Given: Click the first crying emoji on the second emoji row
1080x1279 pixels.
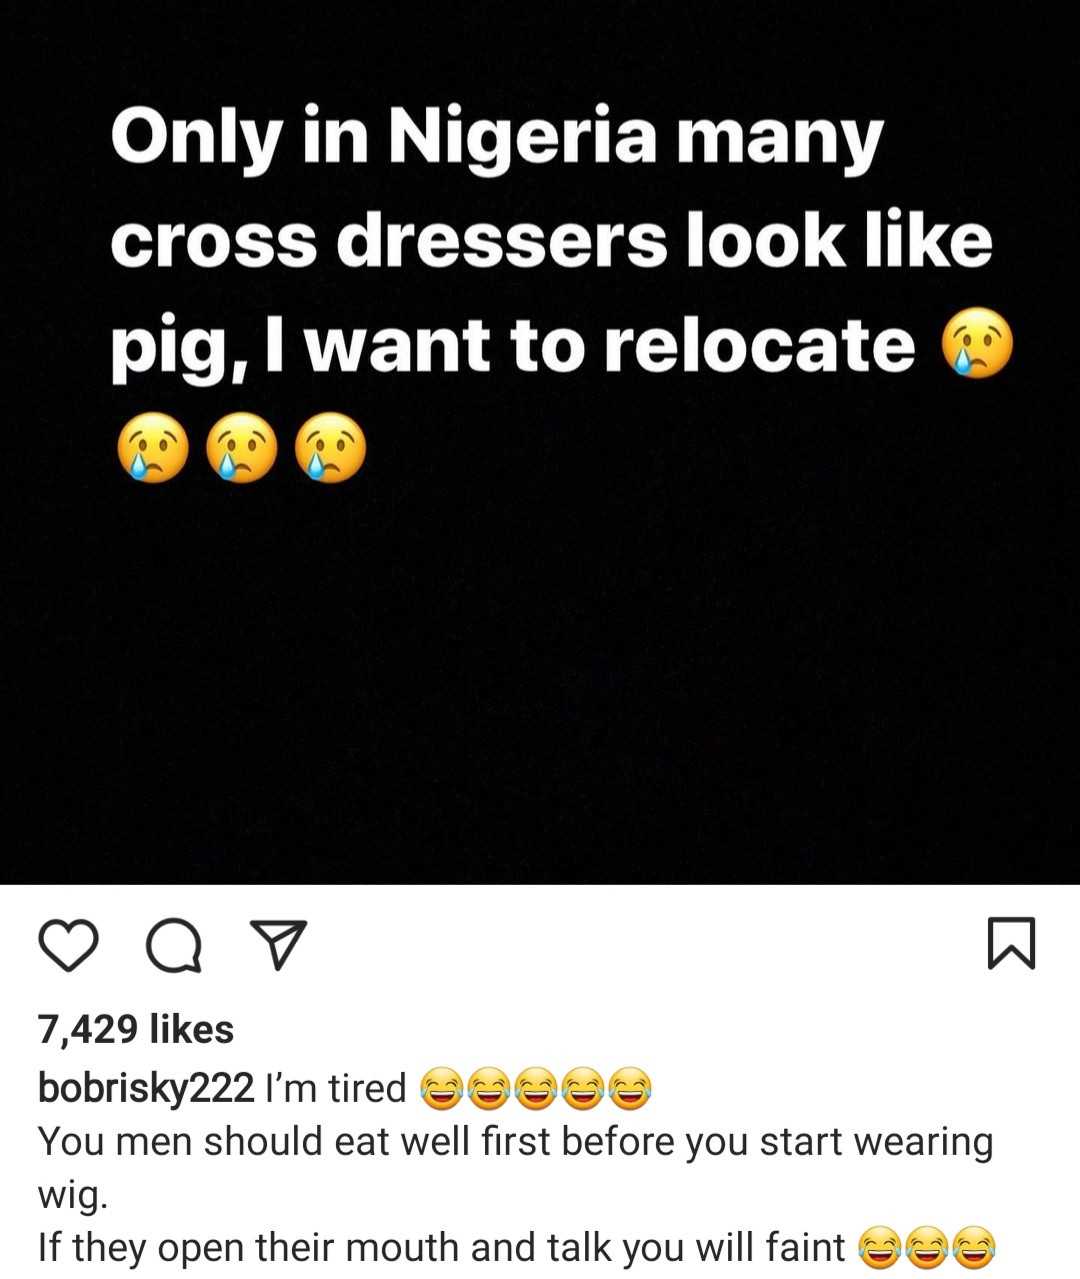Looking at the screenshot, I should pos(153,448).
